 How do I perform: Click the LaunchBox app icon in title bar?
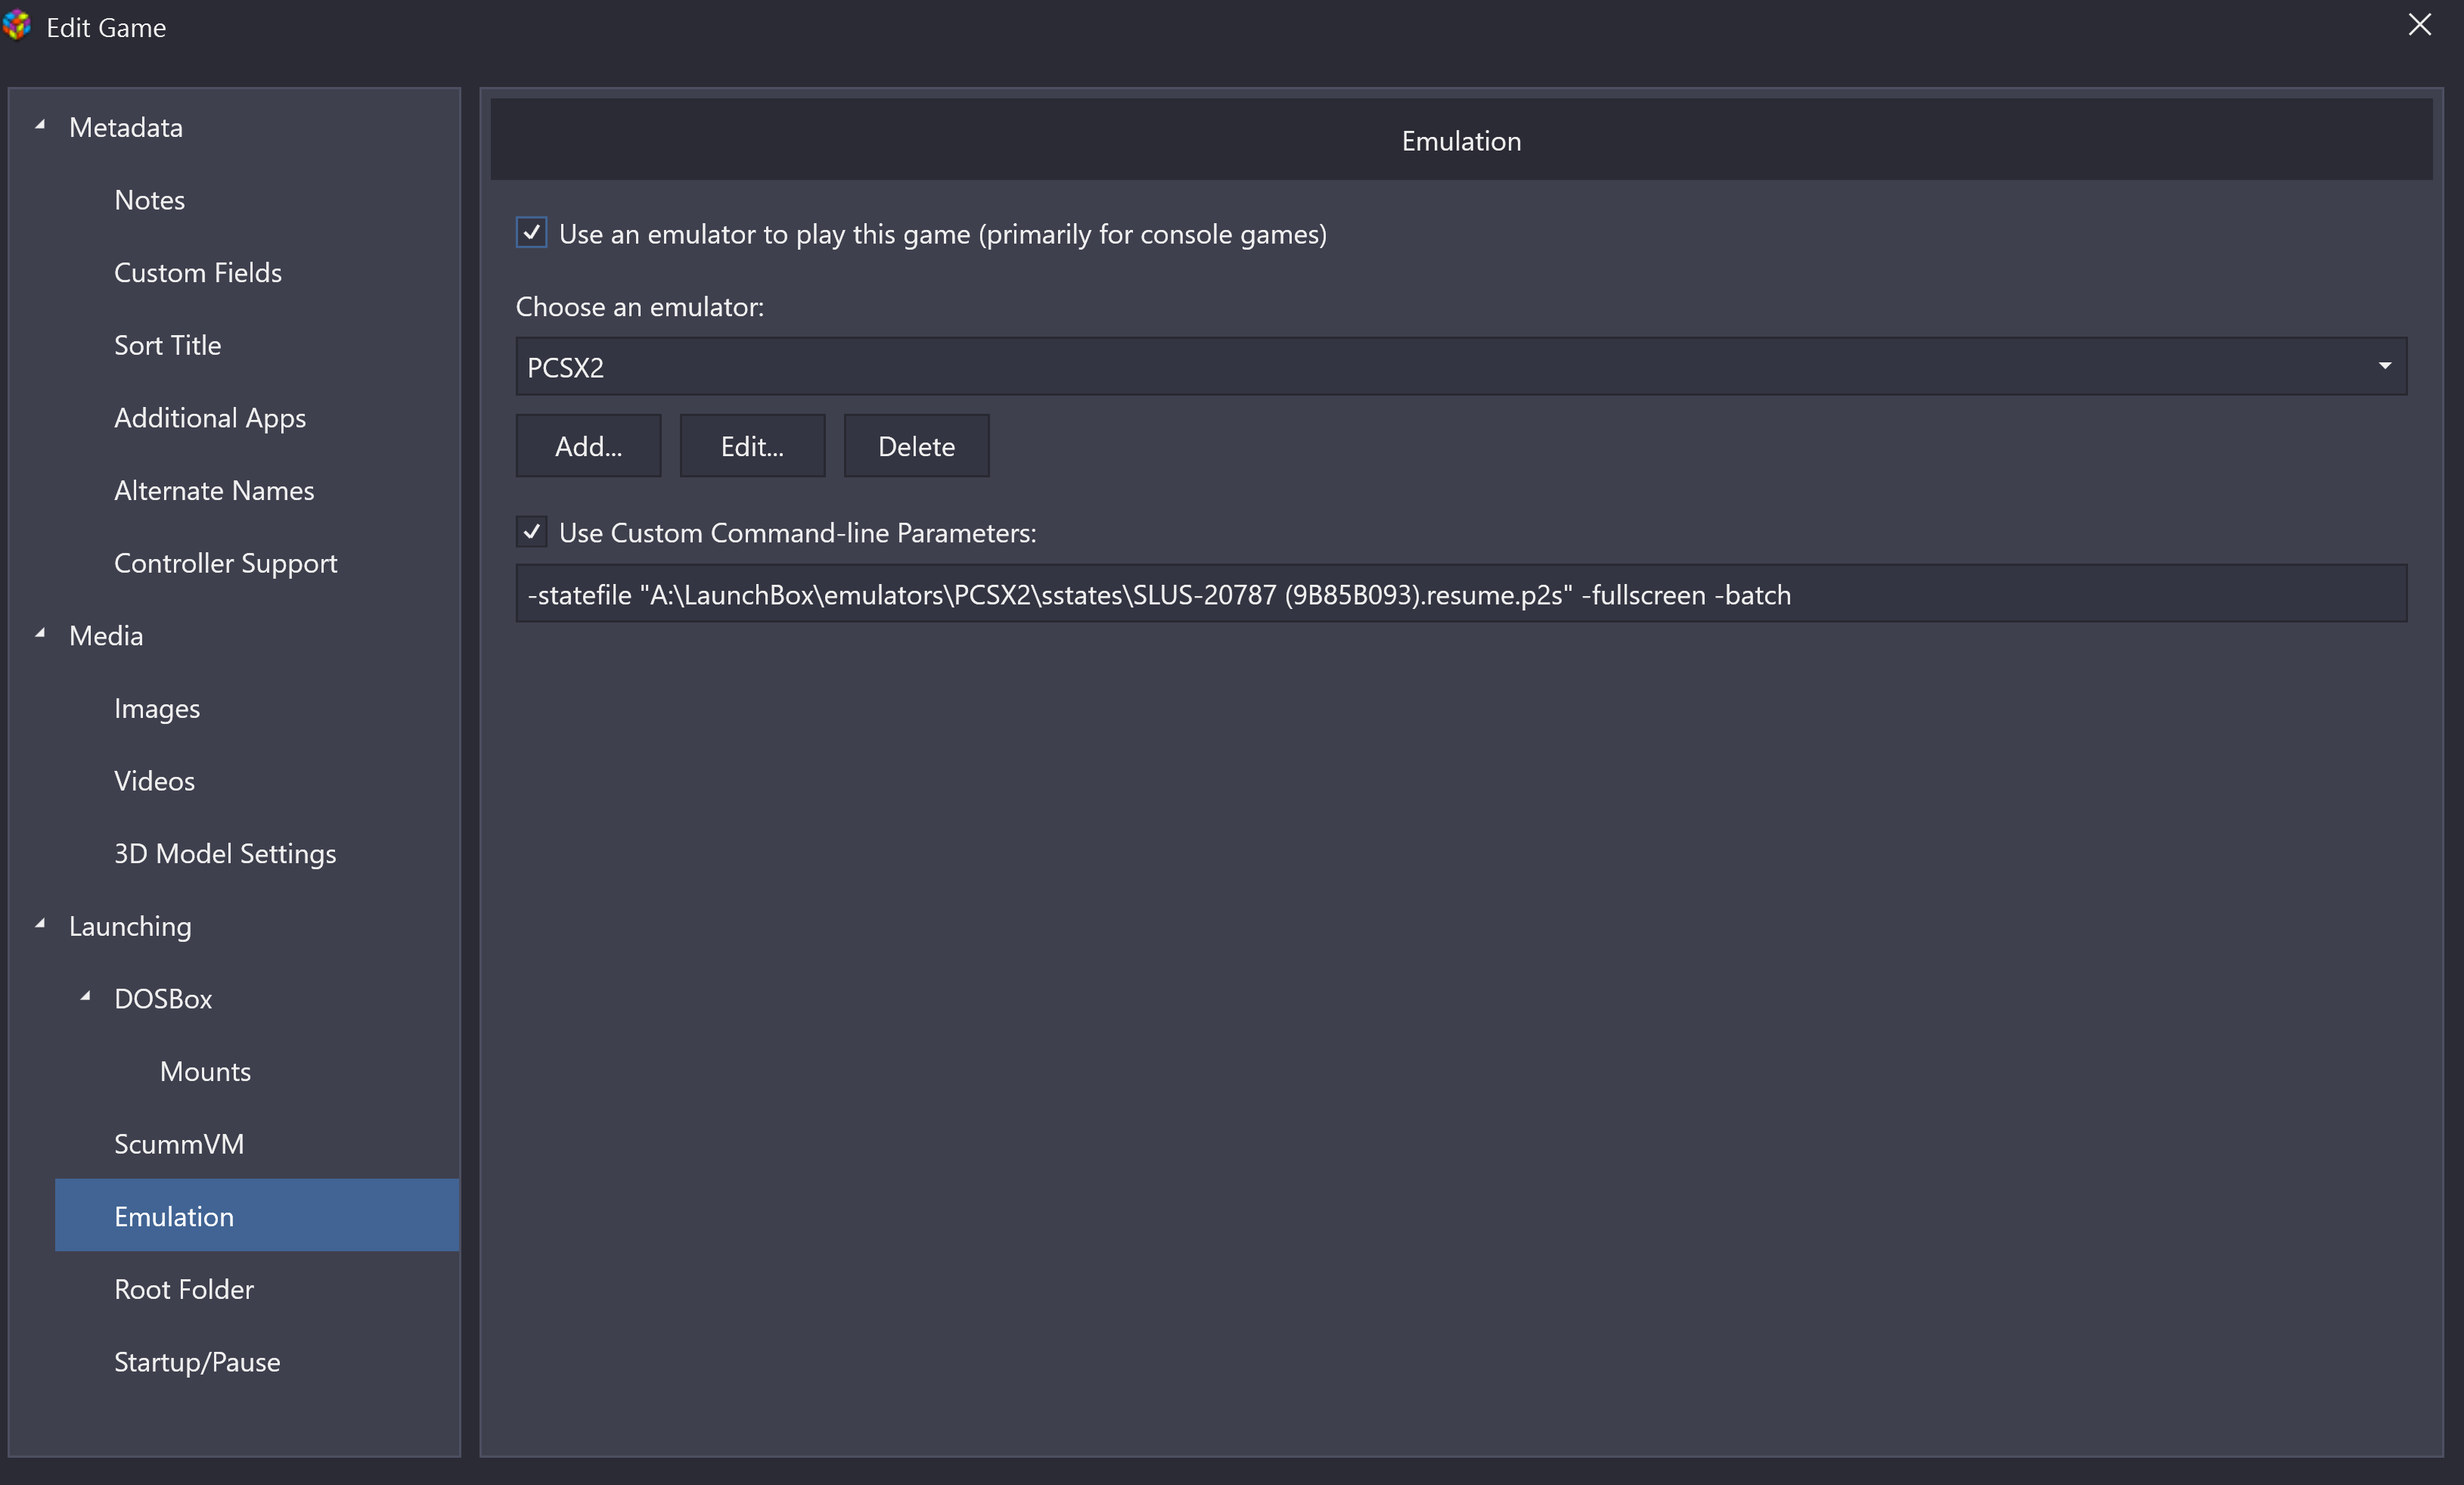tap(16, 25)
